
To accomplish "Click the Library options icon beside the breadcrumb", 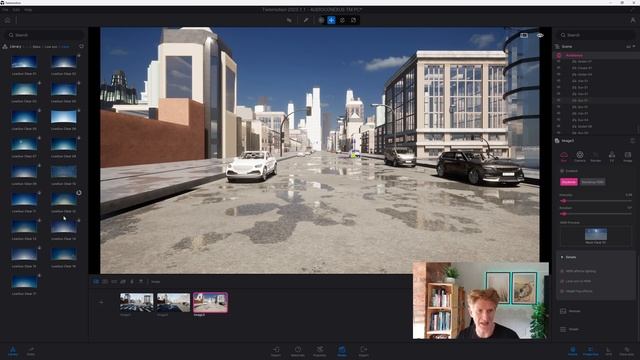I will [81, 47].
